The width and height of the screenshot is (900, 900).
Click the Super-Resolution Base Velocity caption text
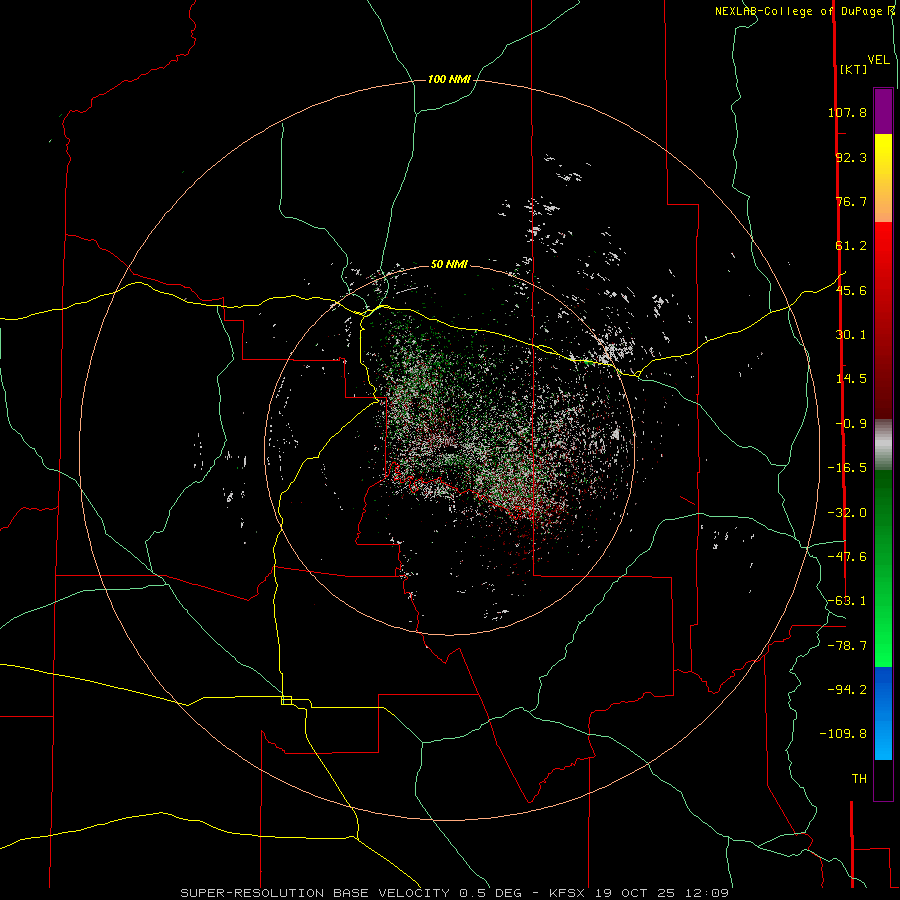454,893
